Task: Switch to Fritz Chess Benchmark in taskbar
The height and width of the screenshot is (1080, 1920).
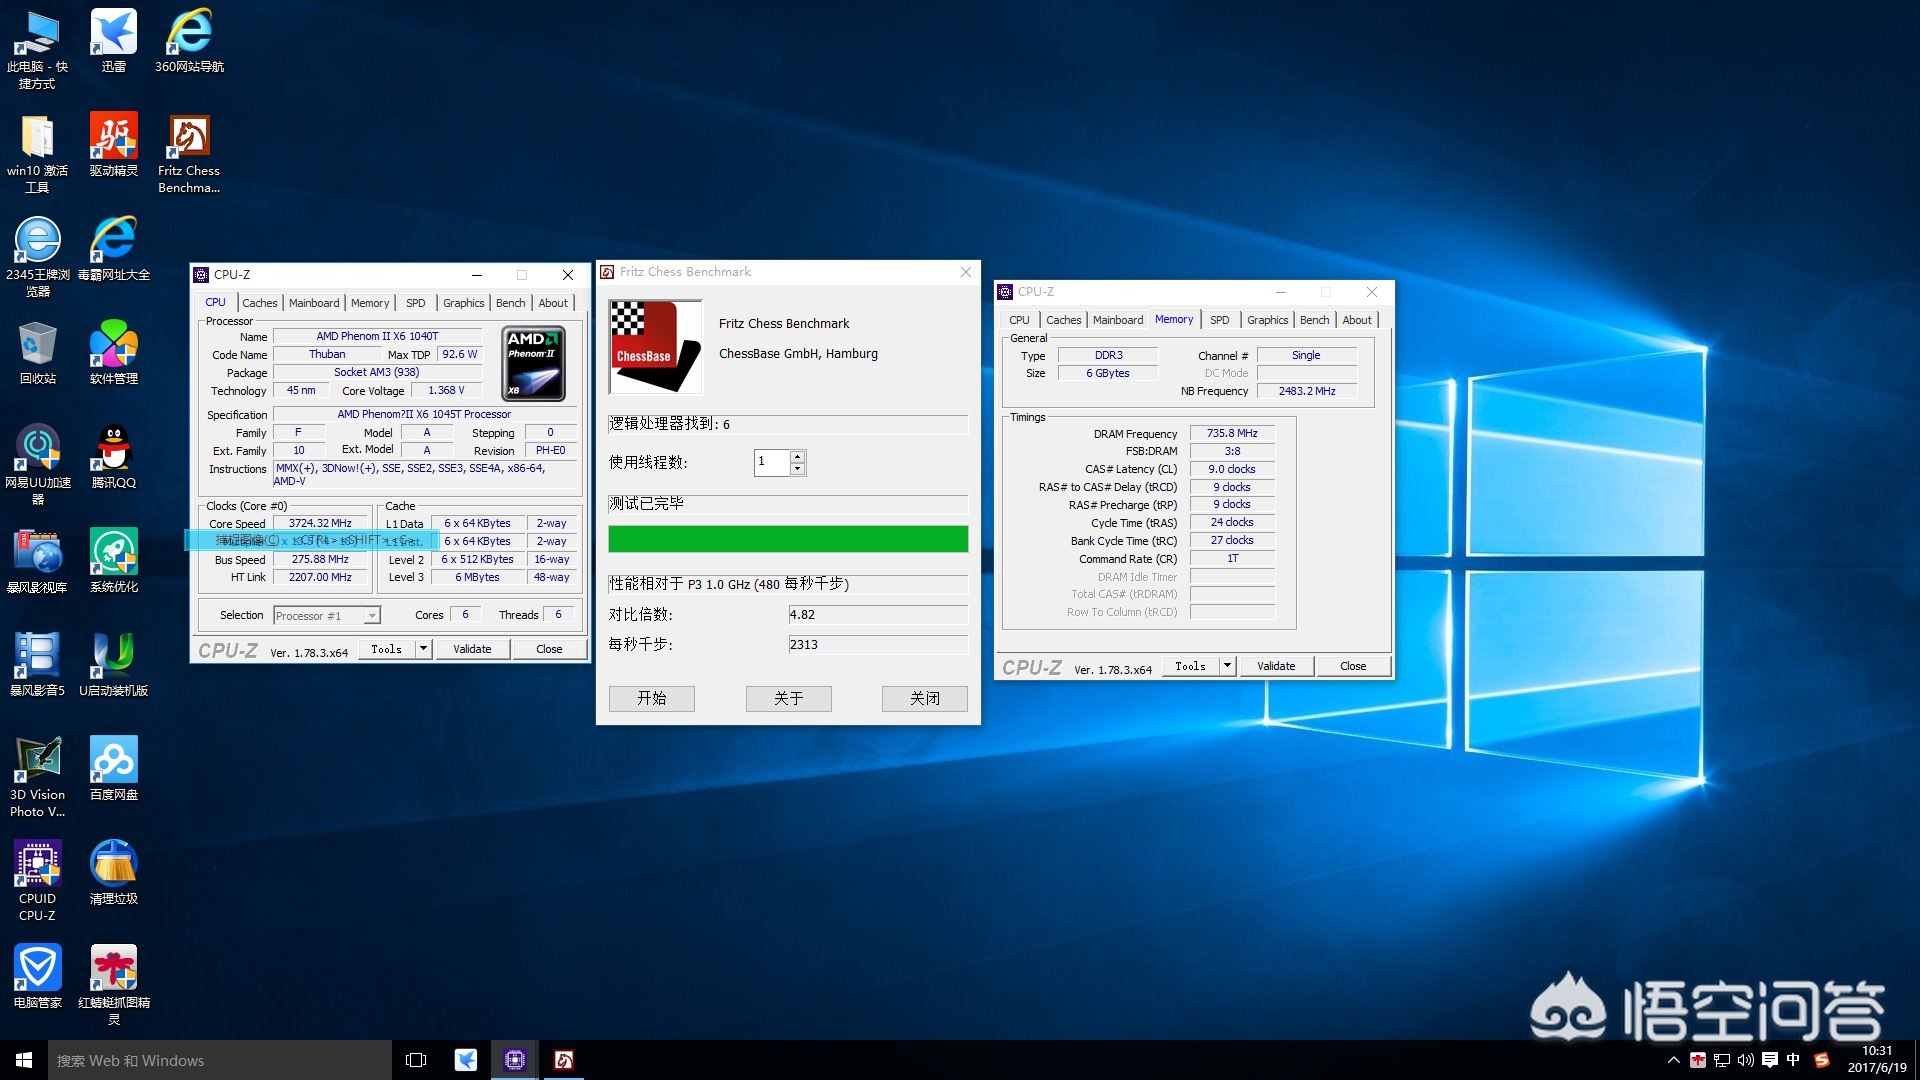Action: point(563,1060)
